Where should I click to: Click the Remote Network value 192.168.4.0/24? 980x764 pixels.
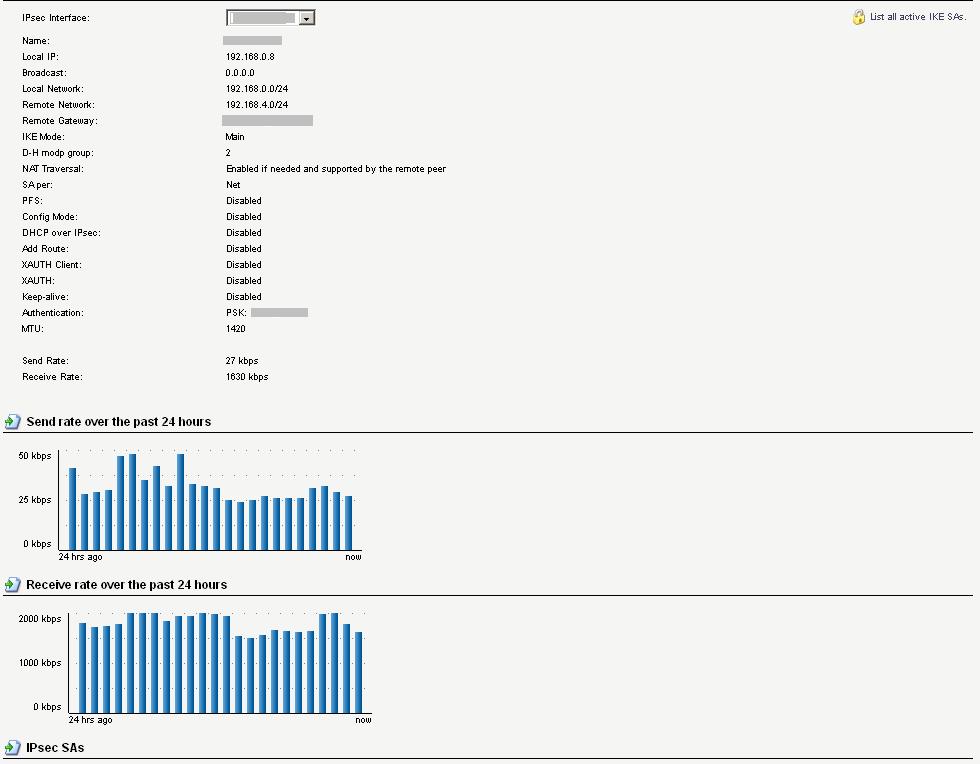pyautogui.click(x=257, y=105)
